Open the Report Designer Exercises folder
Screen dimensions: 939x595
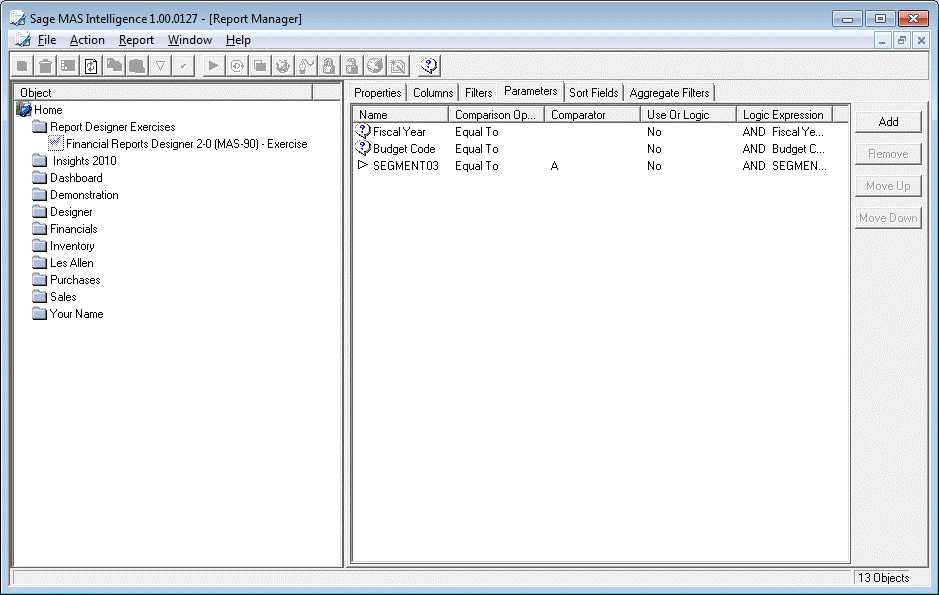point(112,127)
